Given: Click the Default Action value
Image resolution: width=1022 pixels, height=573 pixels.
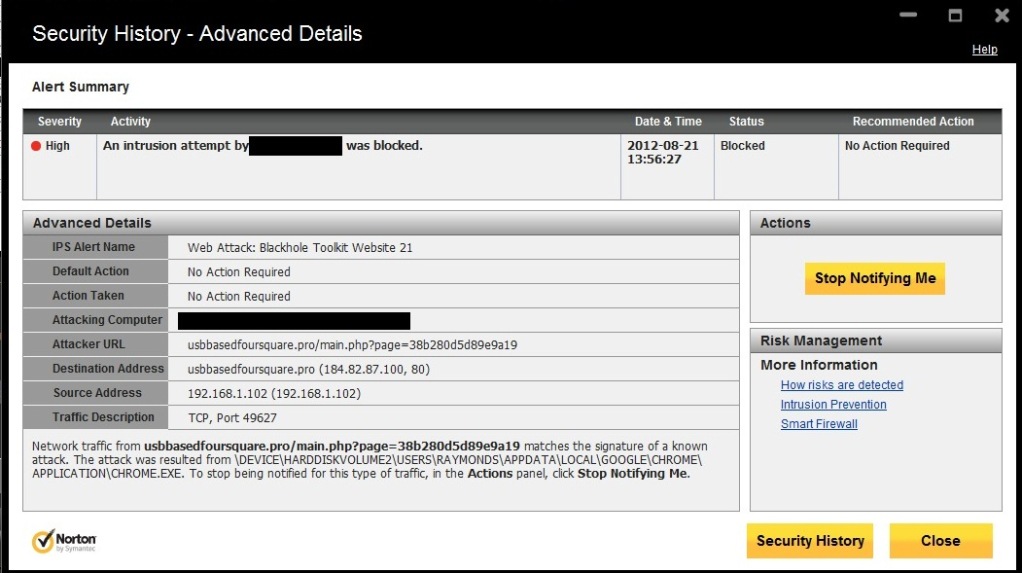Looking at the screenshot, I should [x=239, y=272].
